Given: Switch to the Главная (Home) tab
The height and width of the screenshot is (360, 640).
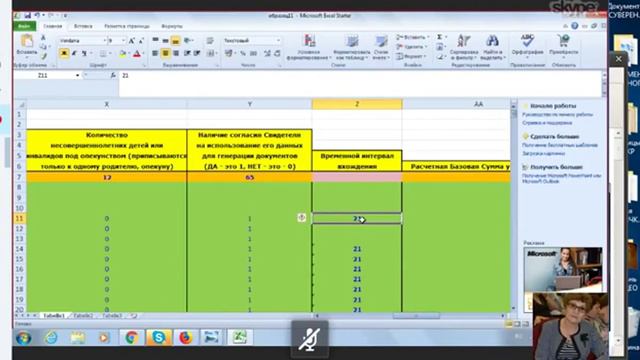Looking at the screenshot, I should click(53, 26).
